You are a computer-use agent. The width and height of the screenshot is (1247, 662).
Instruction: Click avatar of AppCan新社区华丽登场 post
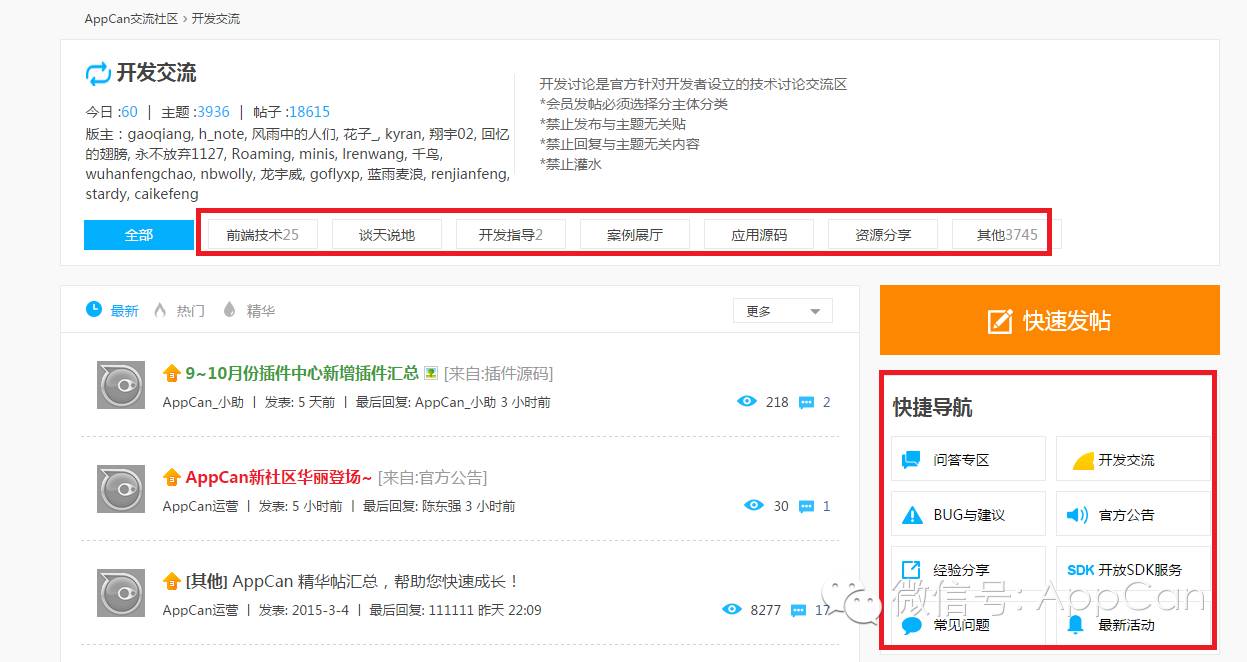(121, 489)
